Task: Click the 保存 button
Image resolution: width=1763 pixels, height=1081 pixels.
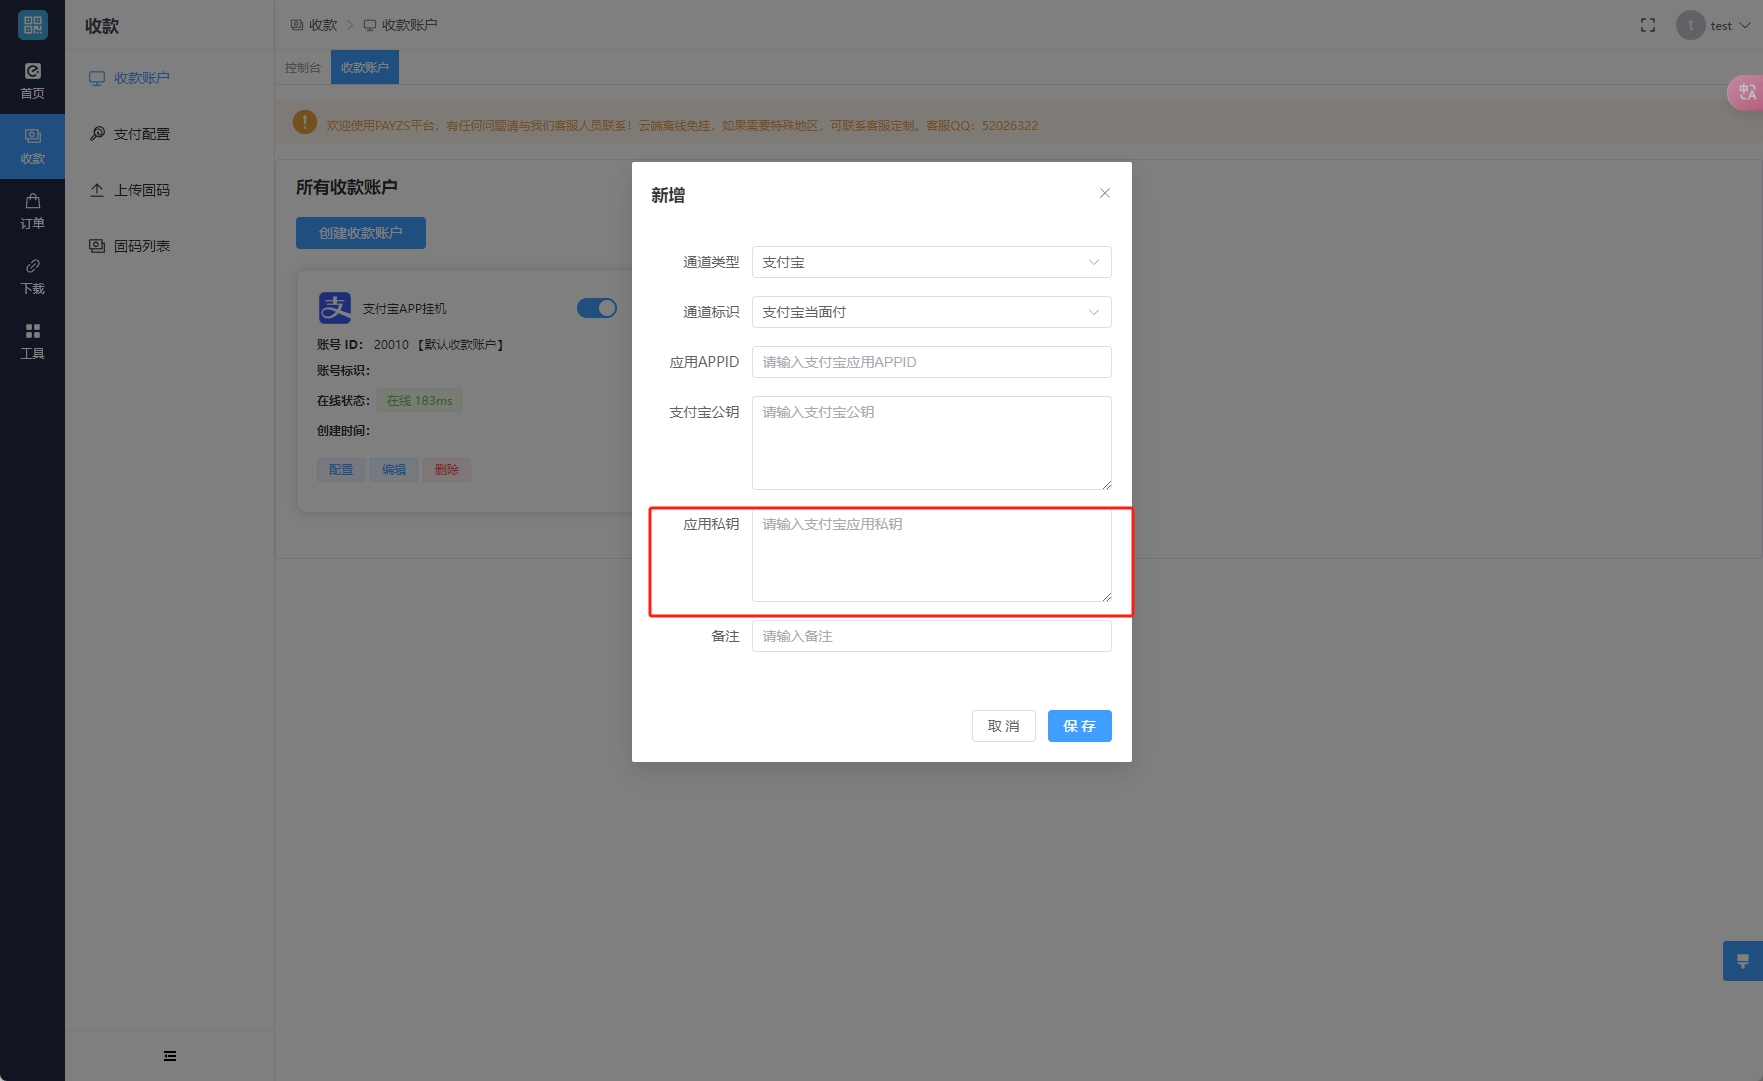Action: (1079, 726)
